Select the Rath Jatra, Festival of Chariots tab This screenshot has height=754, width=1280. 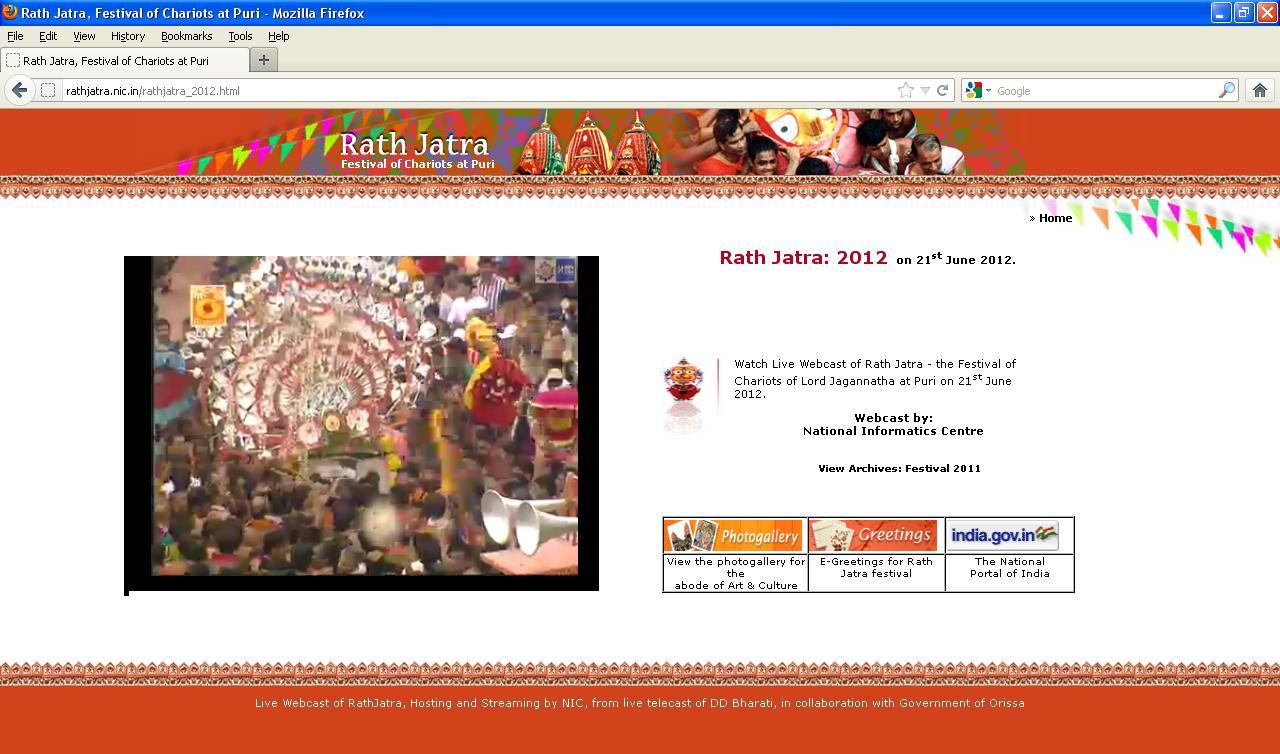click(124, 60)
